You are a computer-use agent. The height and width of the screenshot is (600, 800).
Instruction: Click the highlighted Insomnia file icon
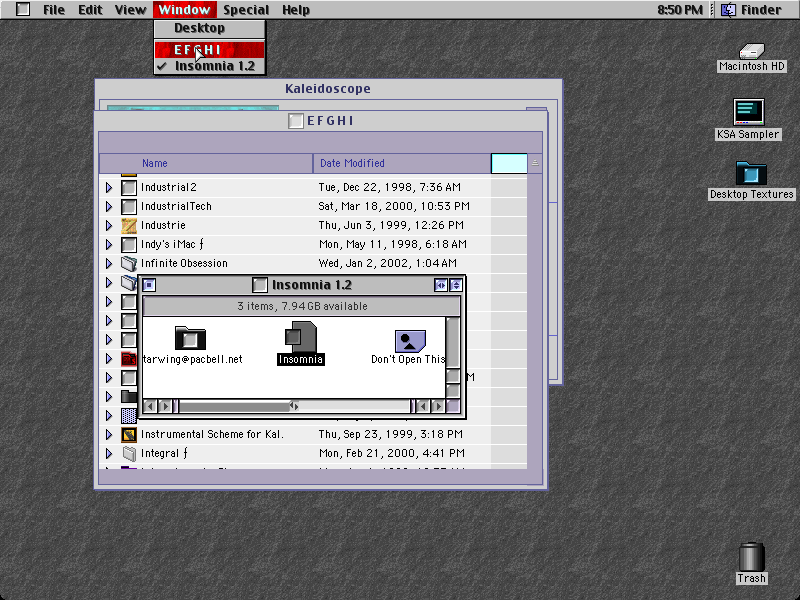[301, 337]
